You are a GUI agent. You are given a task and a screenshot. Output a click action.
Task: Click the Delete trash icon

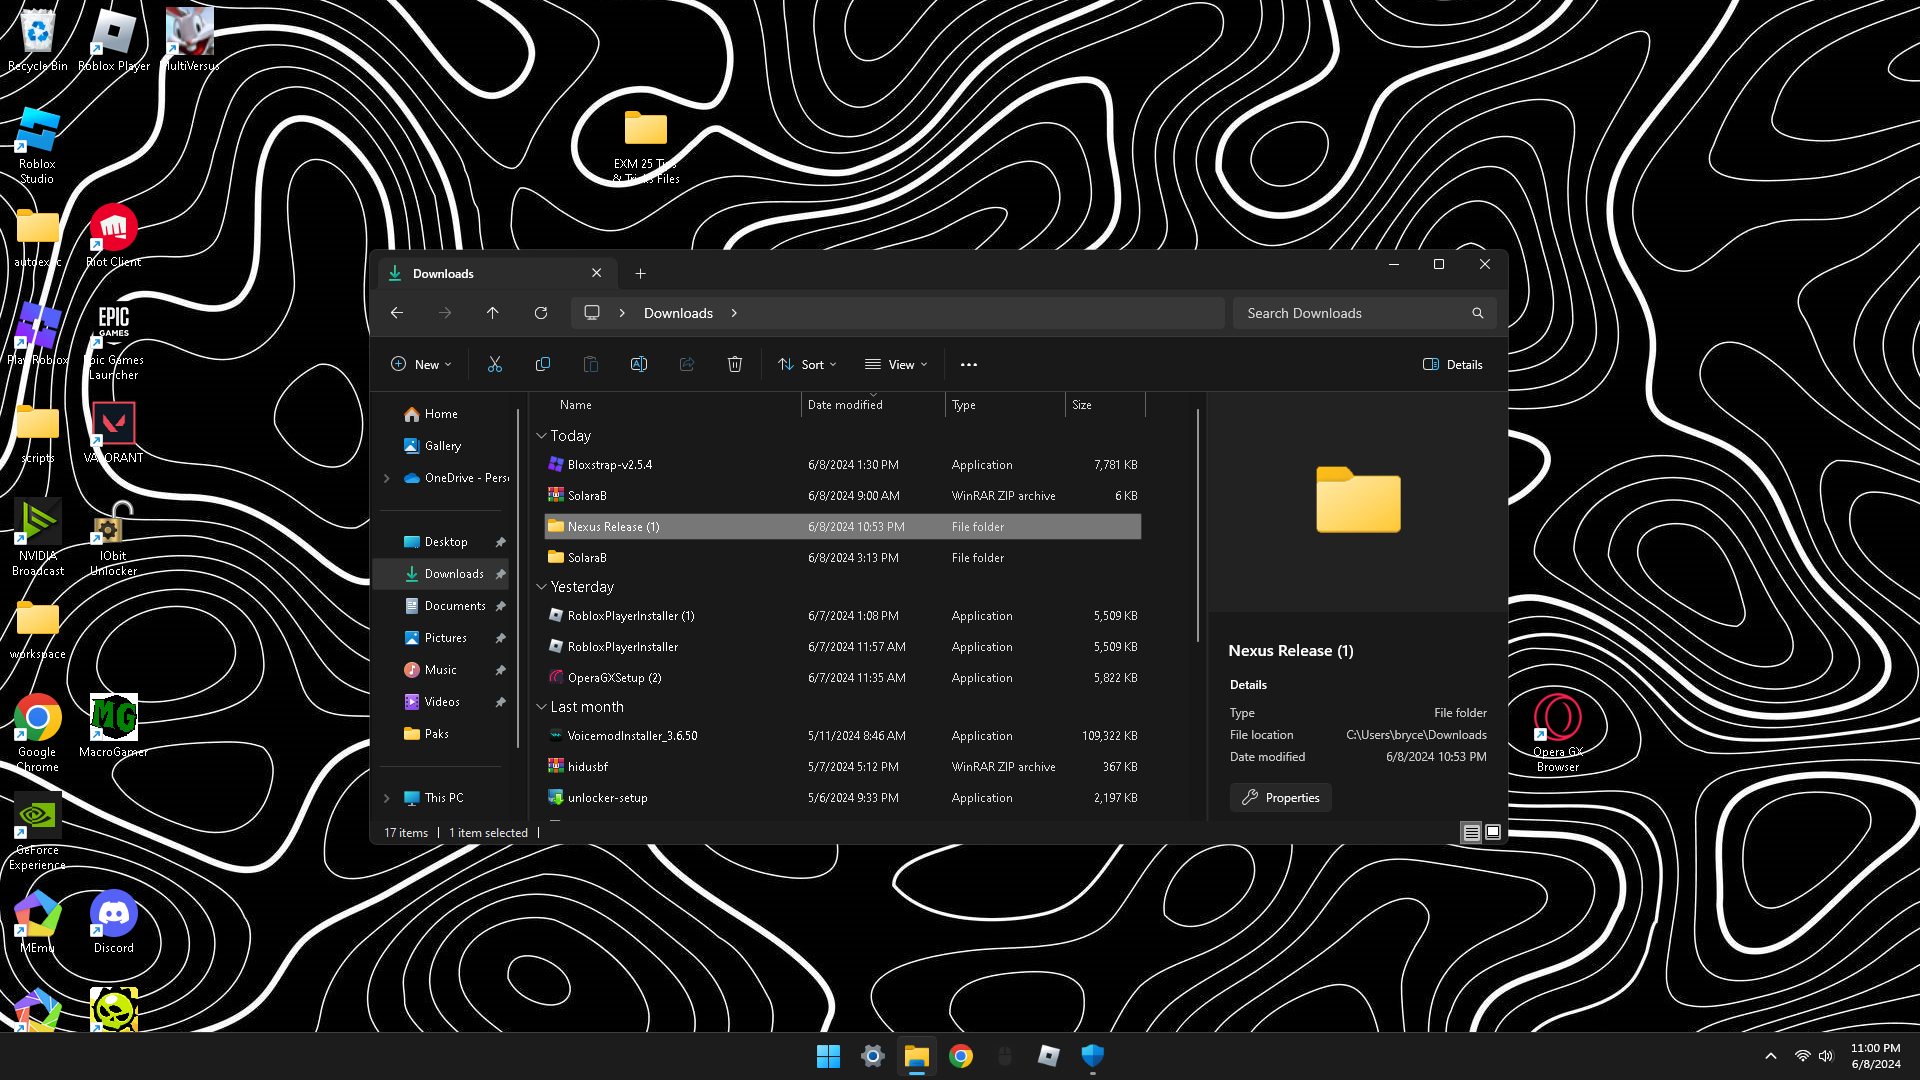point(735,365)
